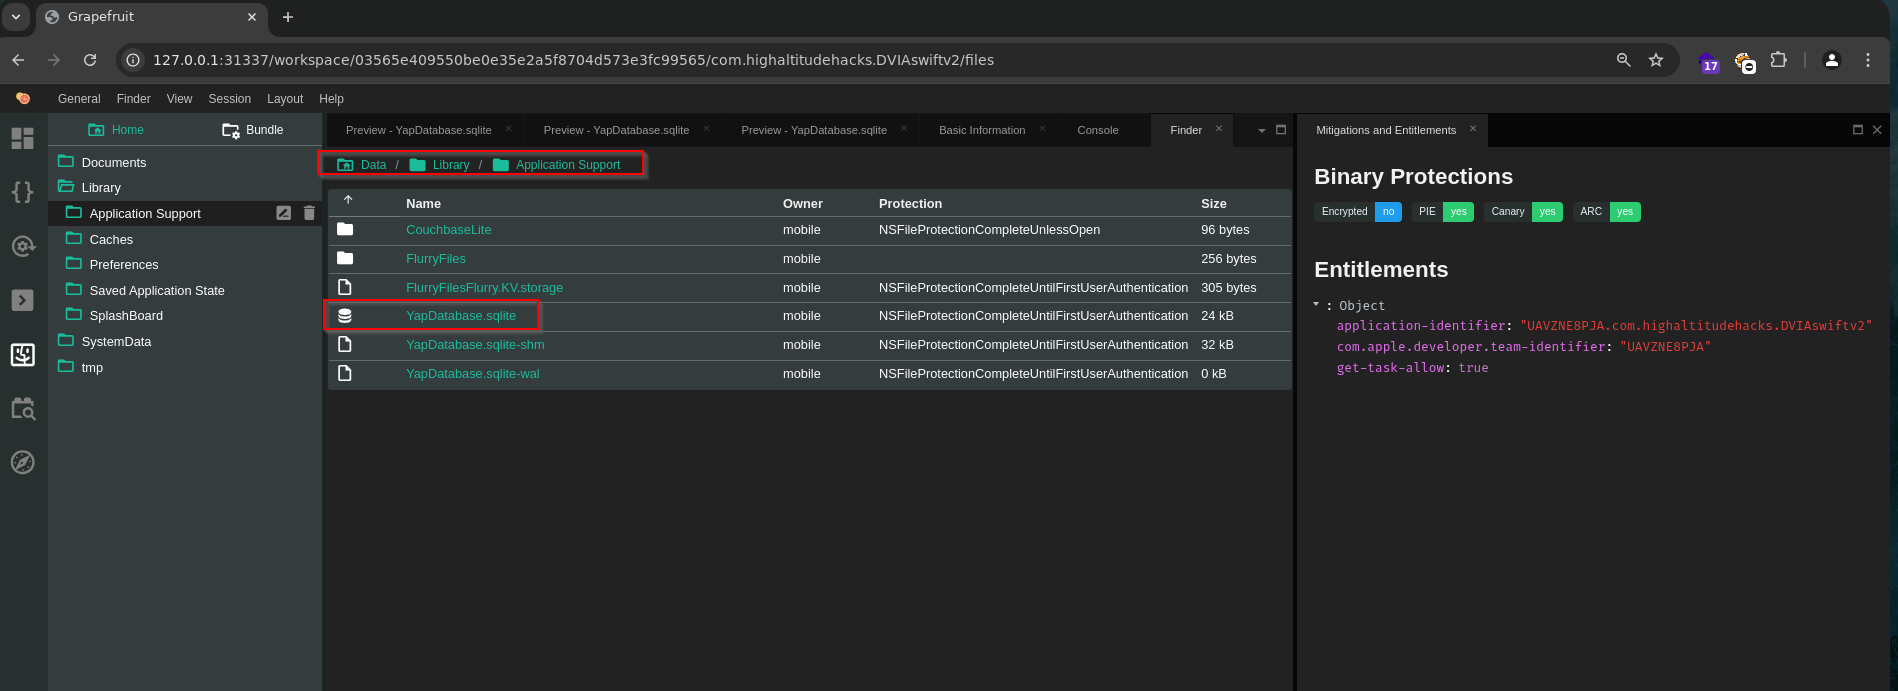
Task: Rename Application Support using the edit icon
Action: coord(284,213)
